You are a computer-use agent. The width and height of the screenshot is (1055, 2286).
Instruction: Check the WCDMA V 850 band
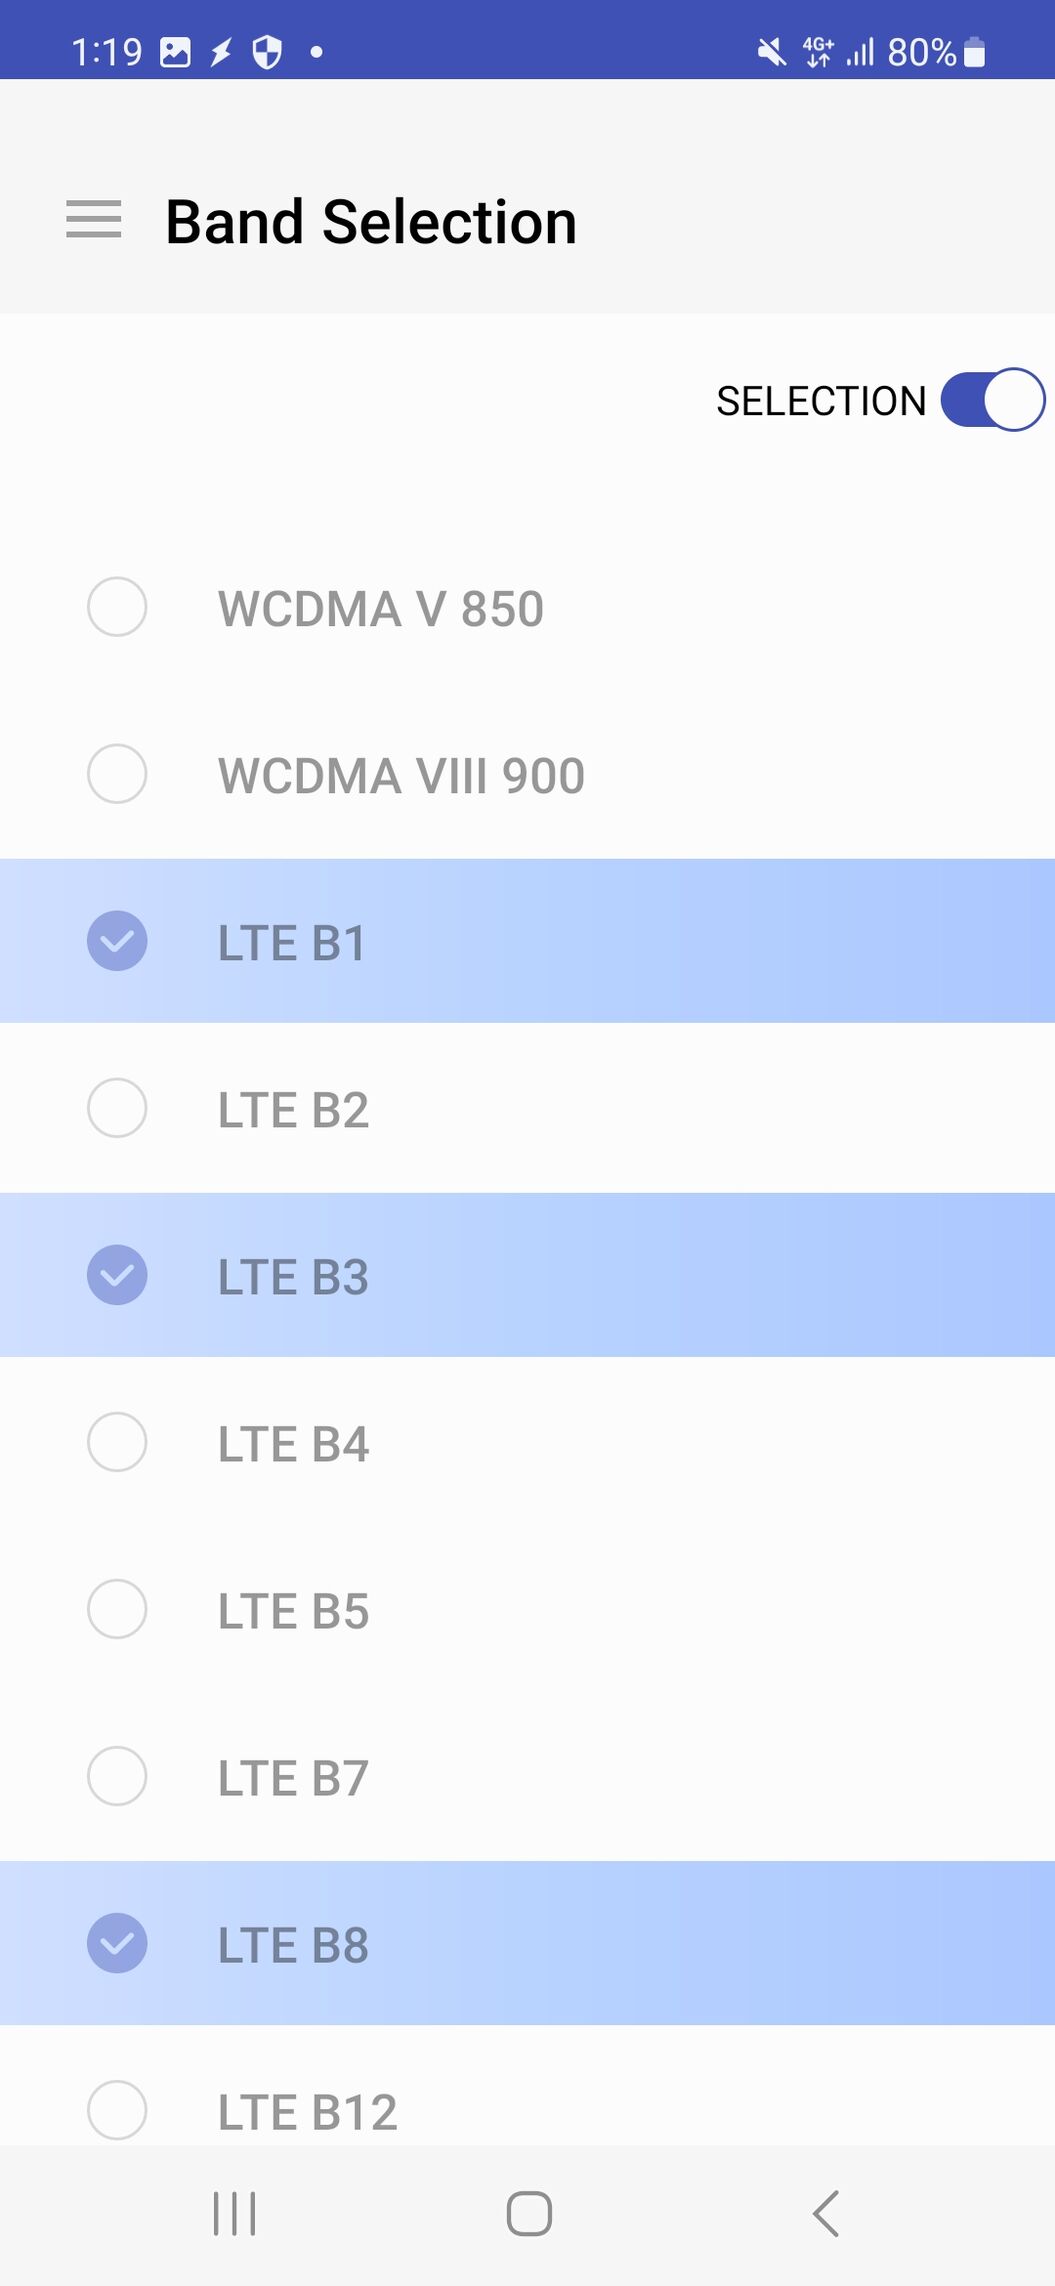tap(117, 607)
